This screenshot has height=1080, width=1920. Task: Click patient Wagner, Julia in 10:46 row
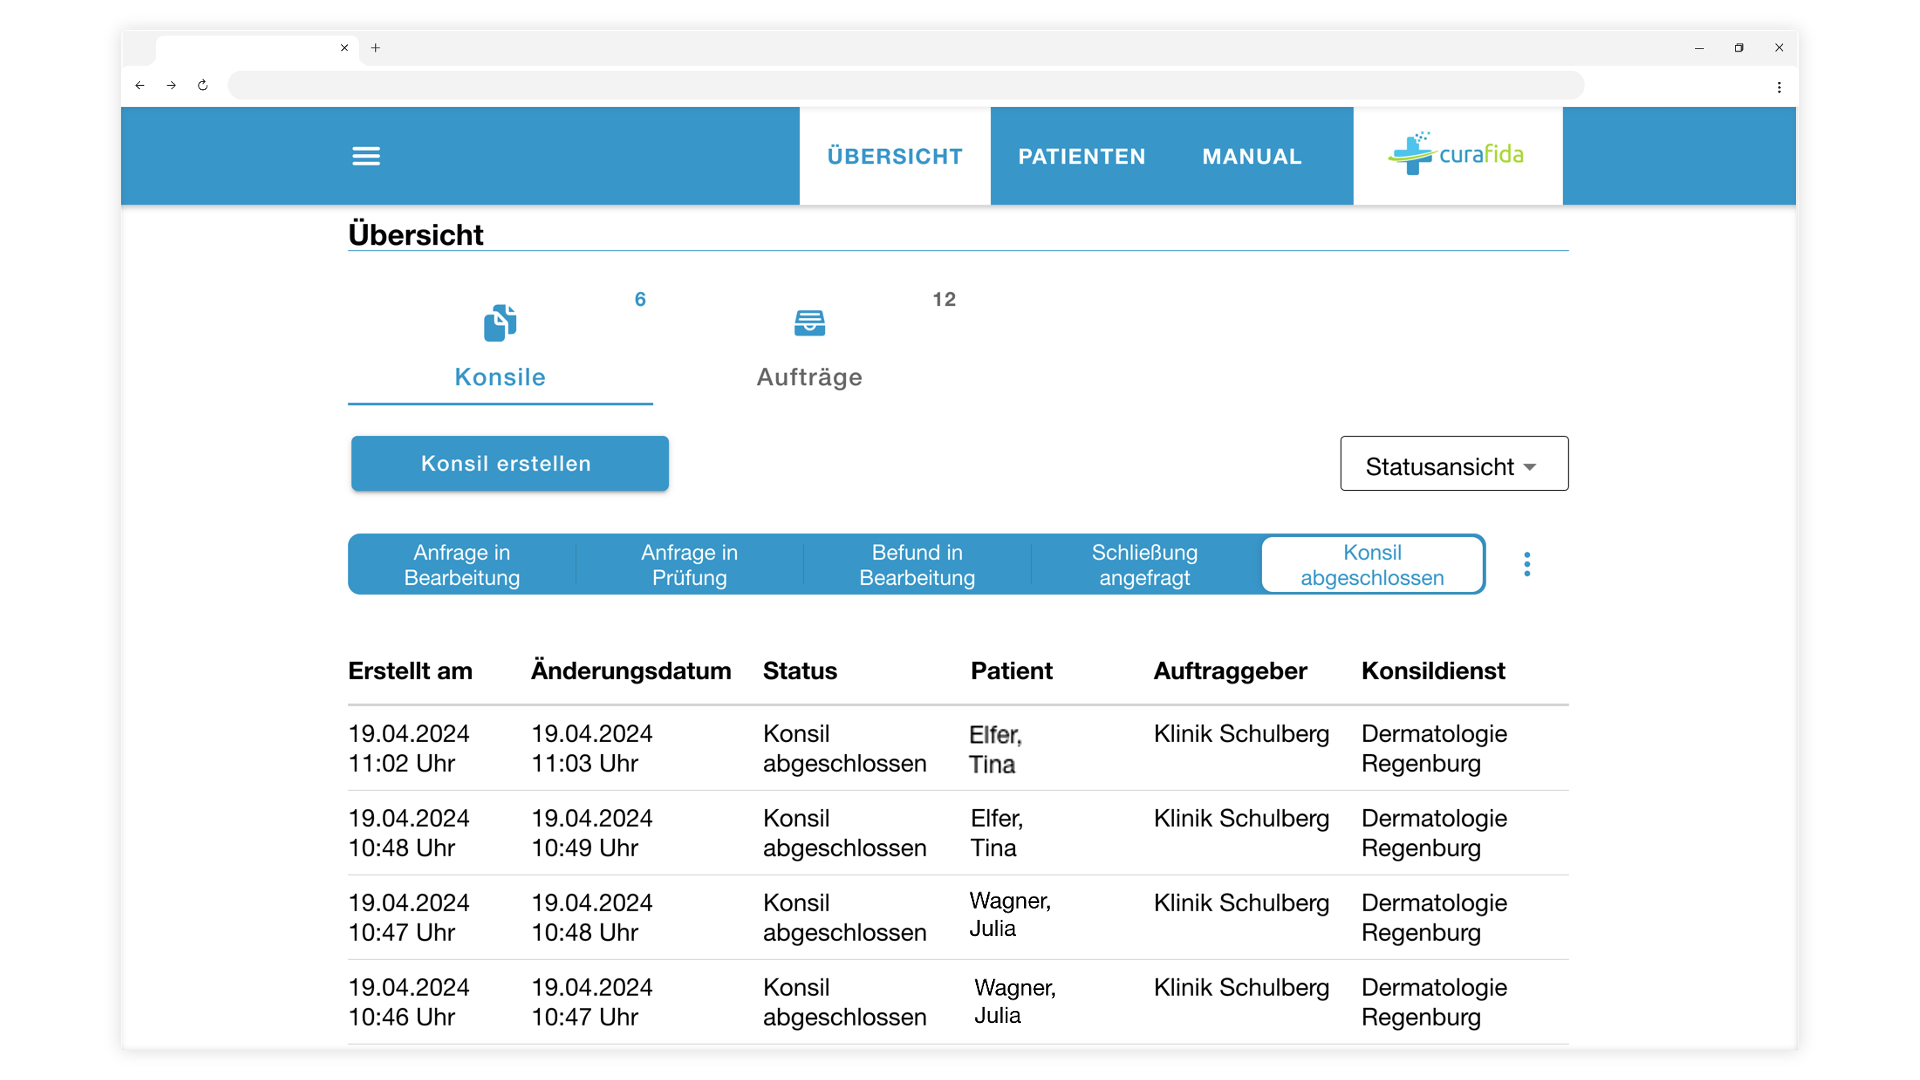(1015, 1001)
